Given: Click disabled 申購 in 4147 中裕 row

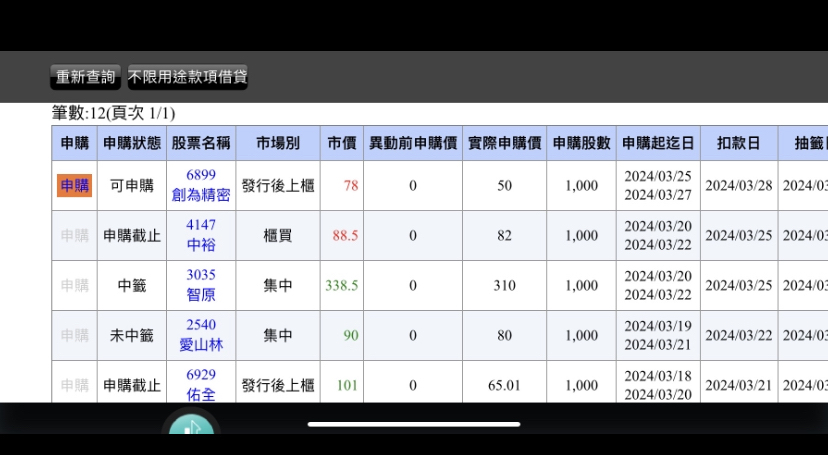Looking at the screenshot, I should (x=74, y=235).
